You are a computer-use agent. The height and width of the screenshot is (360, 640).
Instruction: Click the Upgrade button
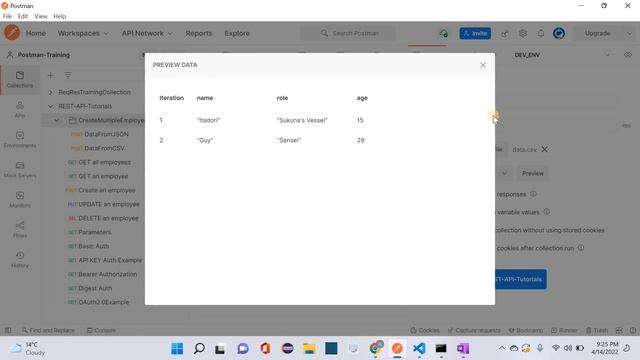coord(597,33)
